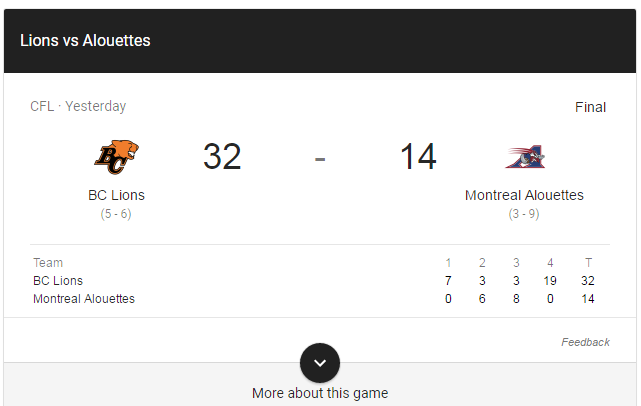Click the CFL · Yesterday league label
Screen dimensions: 641x406
(78, 106)
